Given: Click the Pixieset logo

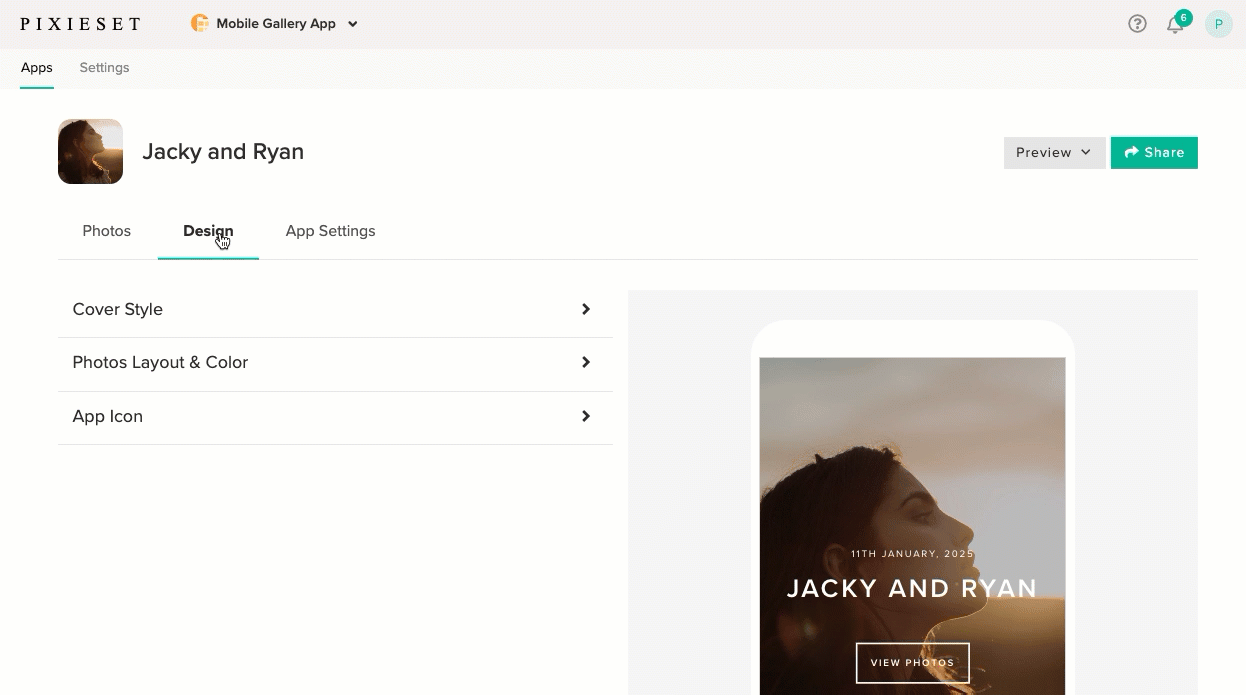Looking at the screenshot, I should click(80, 24).
